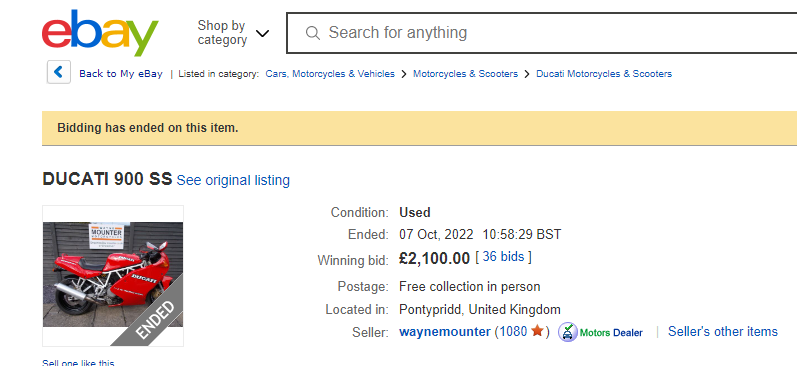Open the Back to My eBay link
Image resolution: width=797 pixels, height=366 pixels.
pyautogui.click(x=120, y=74)
